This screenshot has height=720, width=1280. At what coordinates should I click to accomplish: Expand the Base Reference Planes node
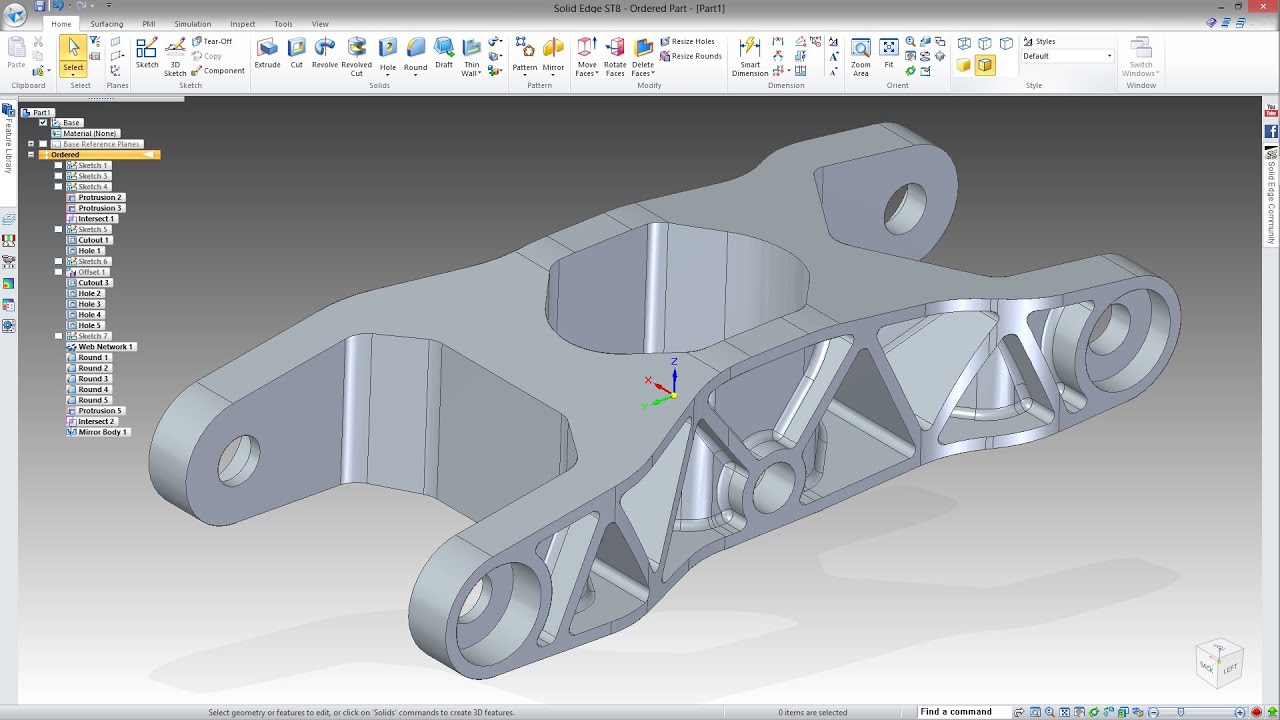pos(31,144)
